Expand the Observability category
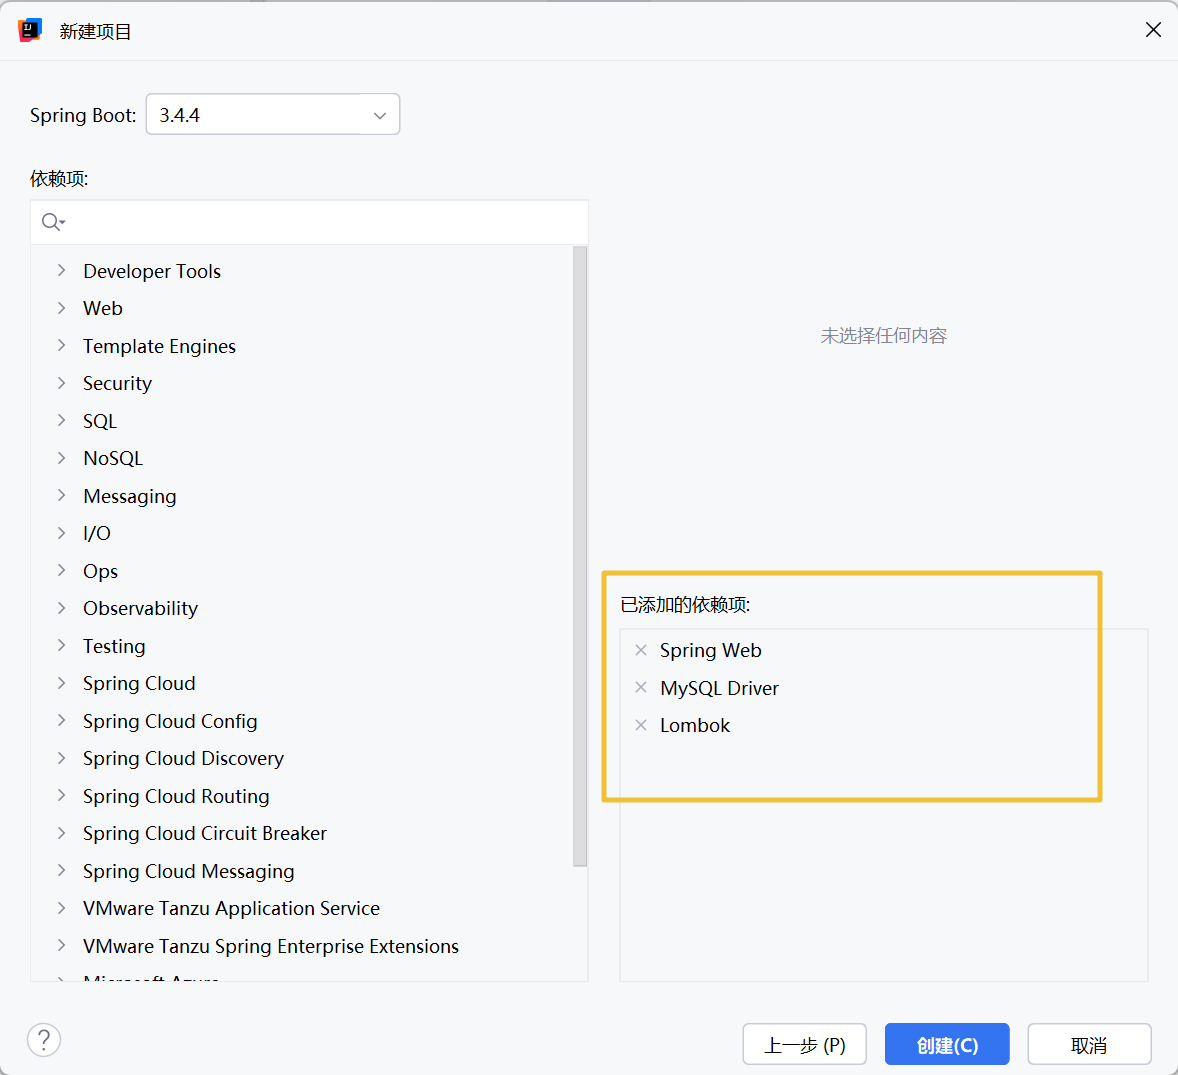1178x1075 pixels. tap(62, 608)
